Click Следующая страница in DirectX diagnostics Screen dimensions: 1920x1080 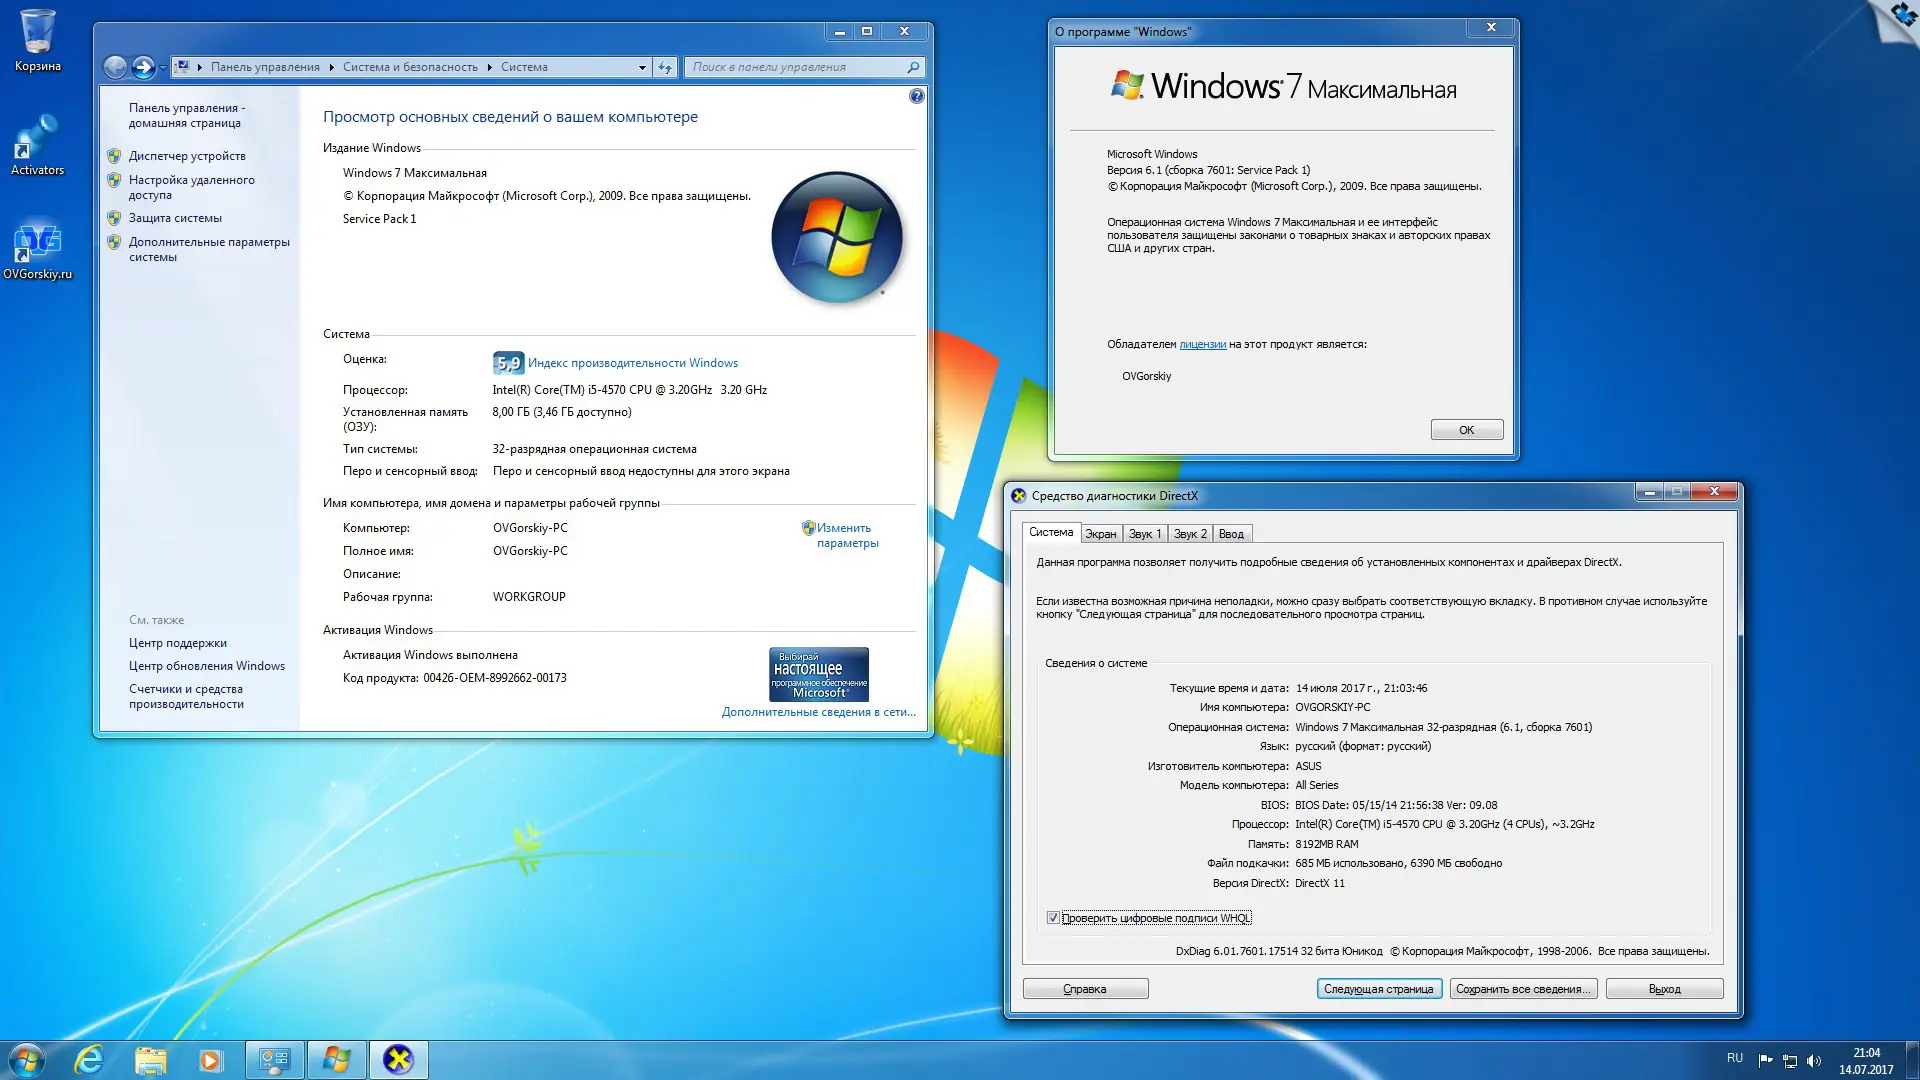click(x=1379, y=988)
